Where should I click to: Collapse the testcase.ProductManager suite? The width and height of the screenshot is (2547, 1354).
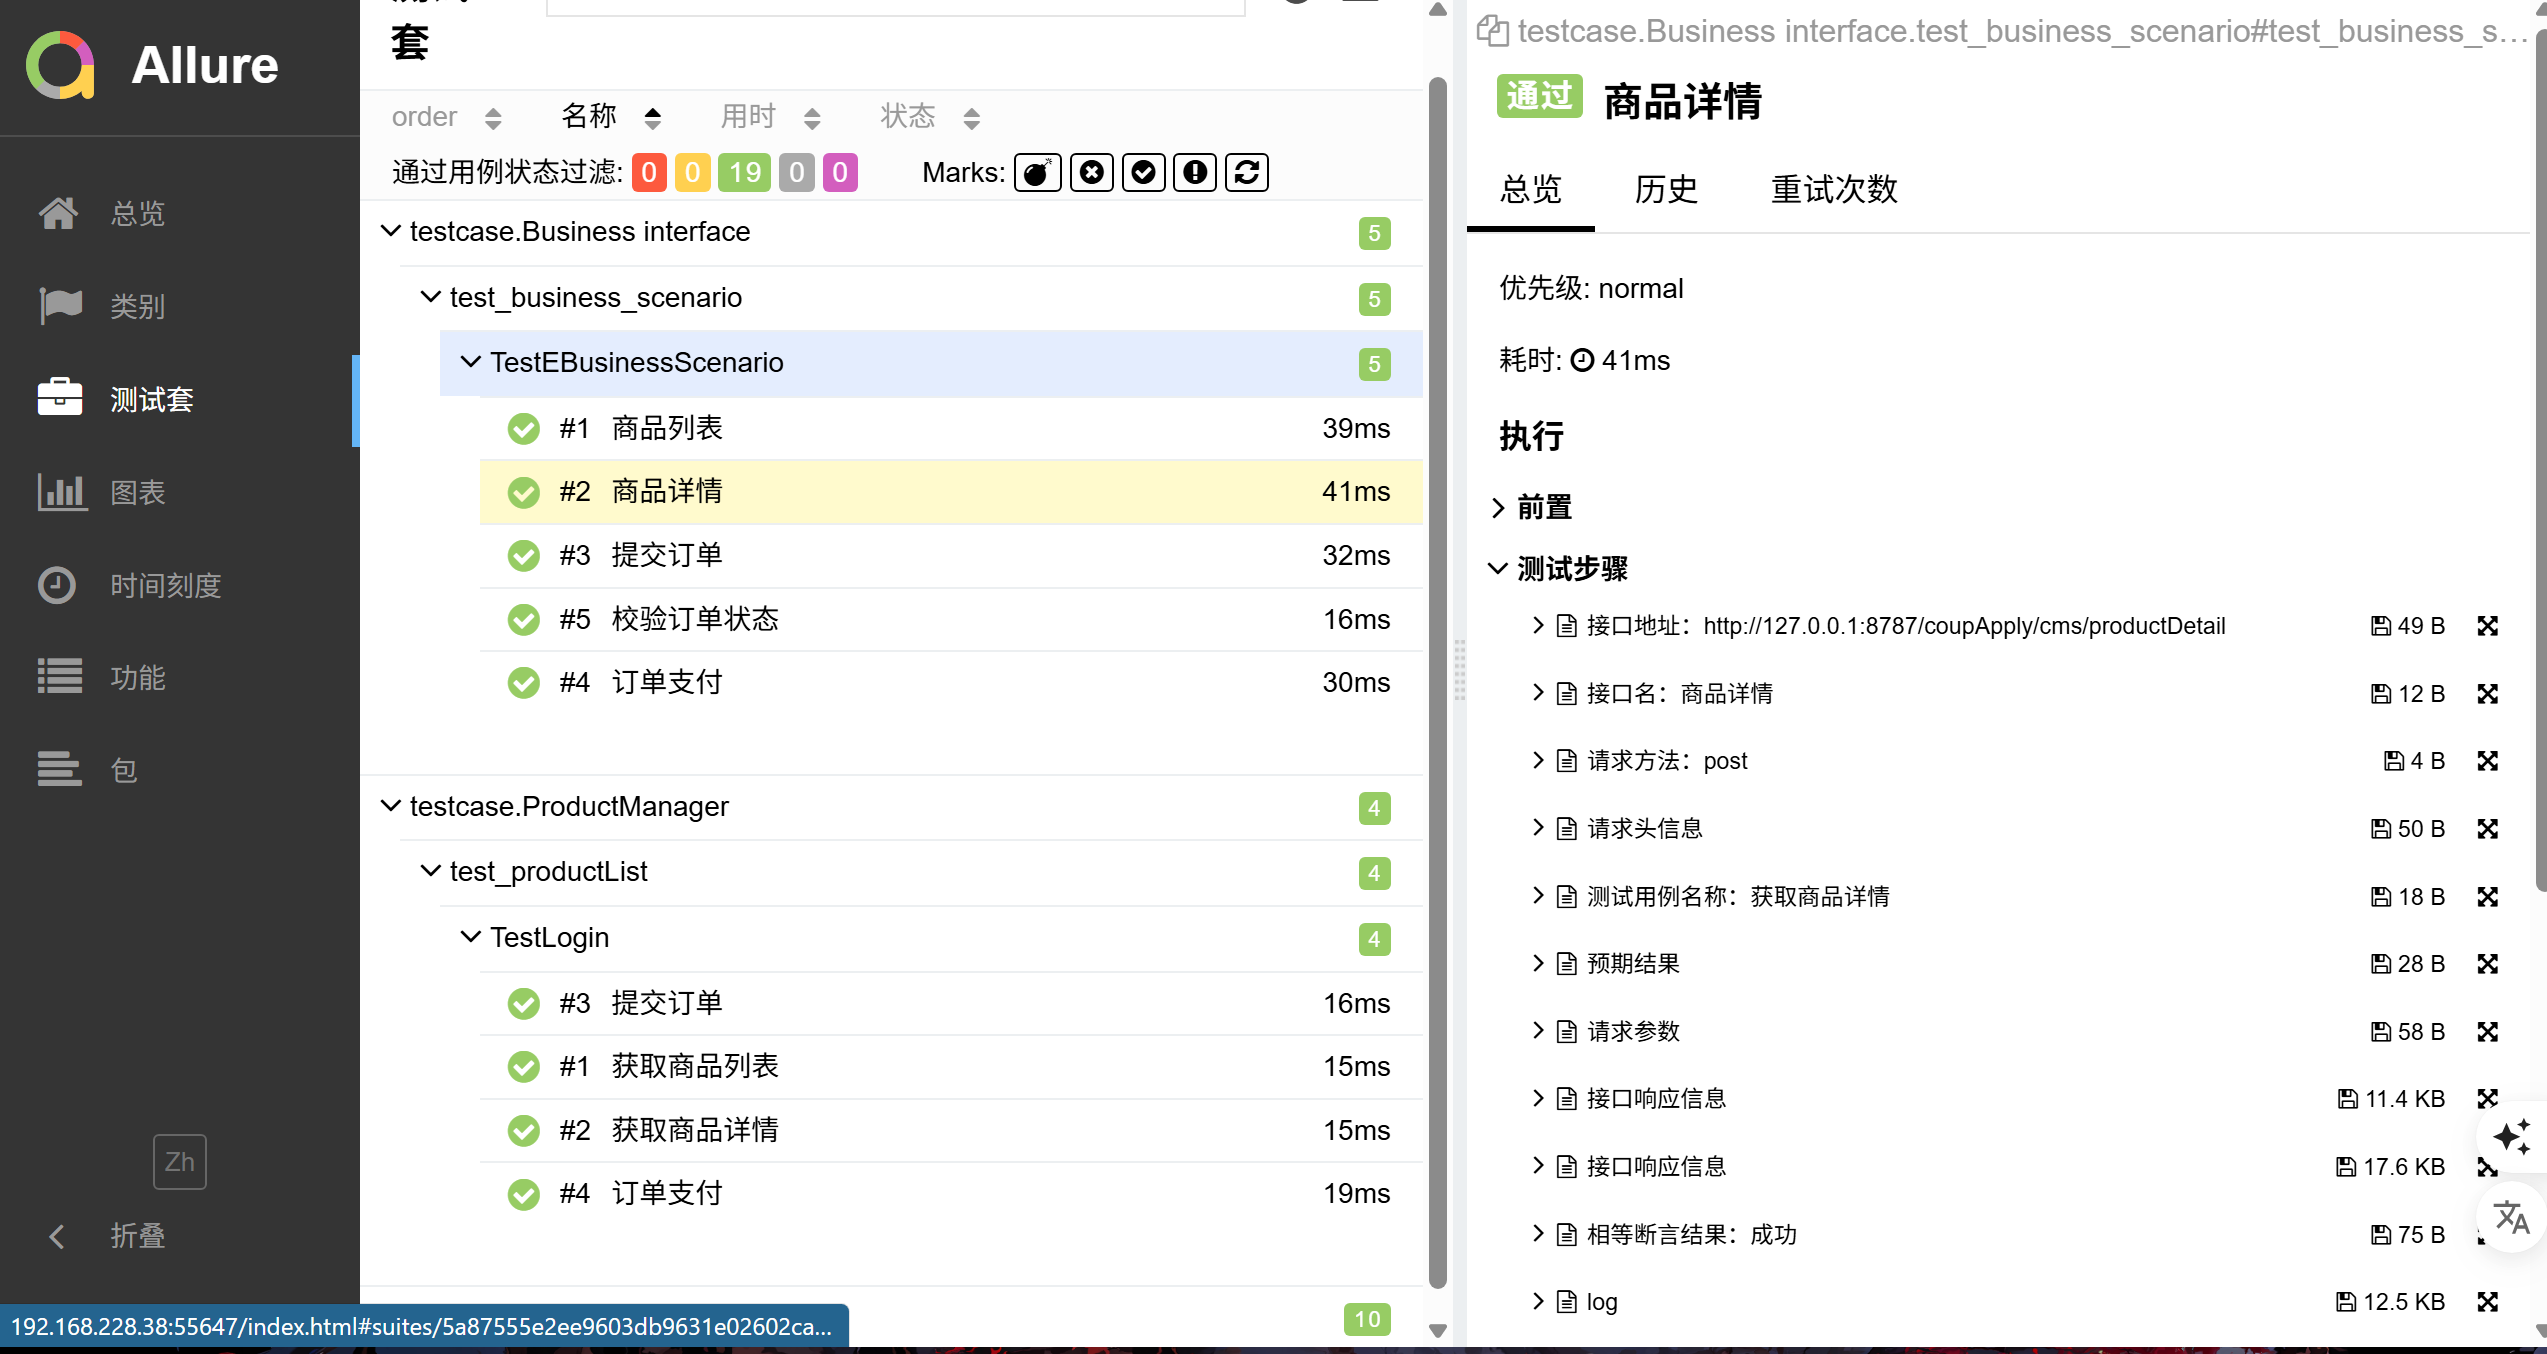pos(391,806)
